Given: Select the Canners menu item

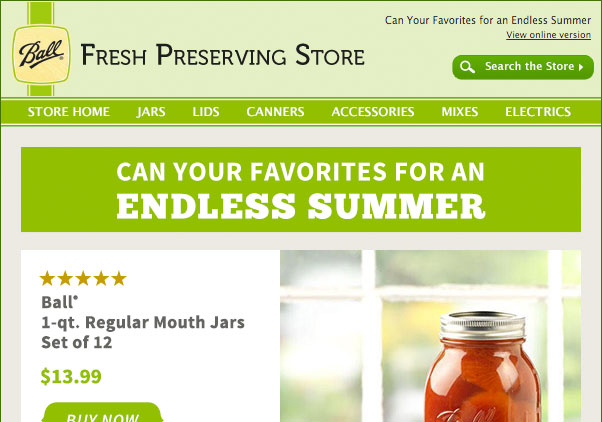Looking at the screenshot, I should pyautogui.click(x=275, y=112).
